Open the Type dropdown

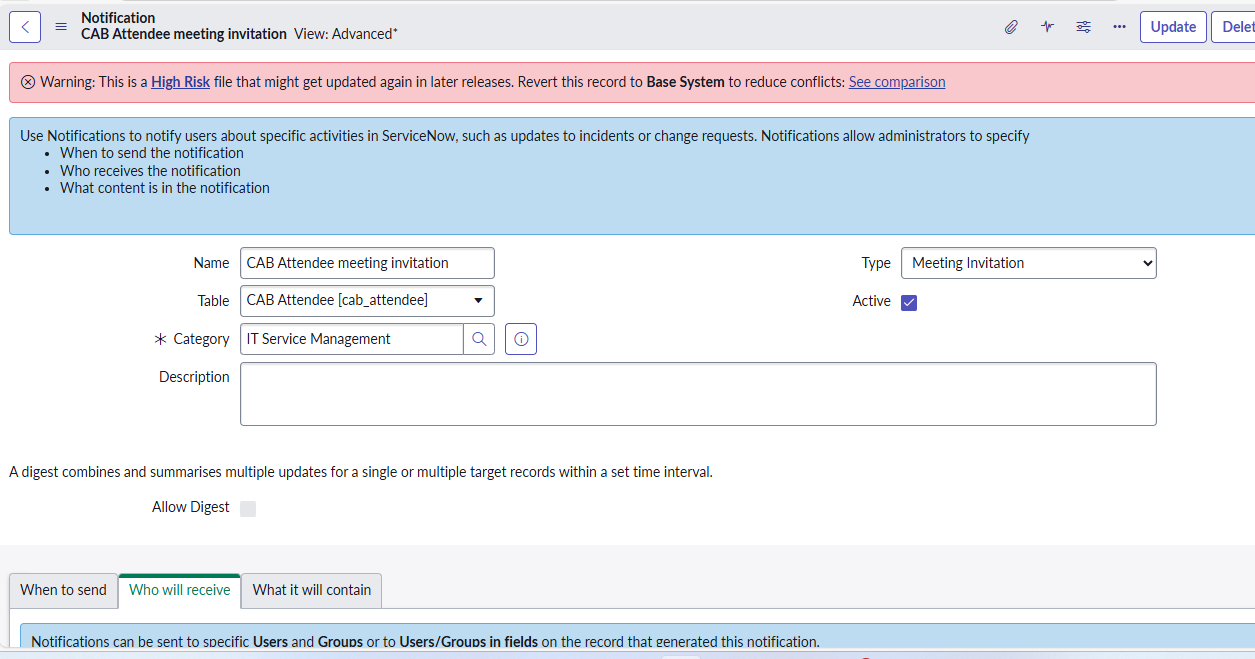point(1028,263)
